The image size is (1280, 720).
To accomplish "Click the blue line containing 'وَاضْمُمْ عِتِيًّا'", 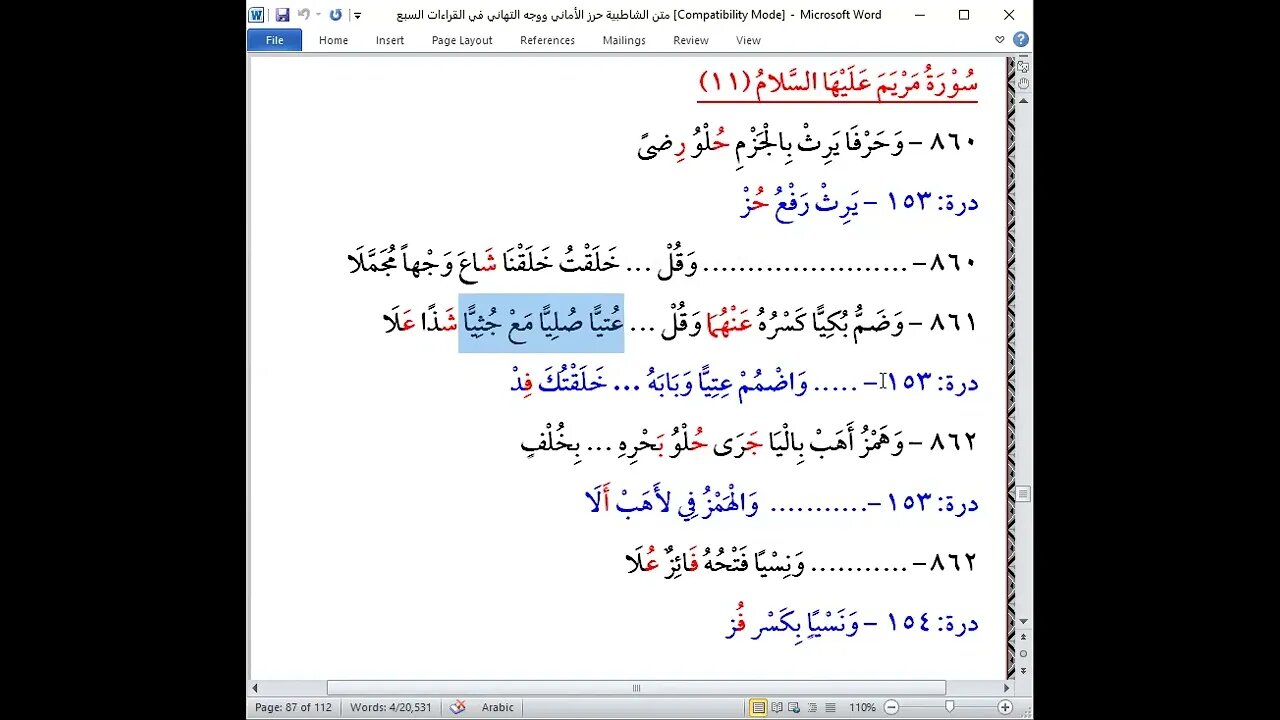I will pos(744,382).
